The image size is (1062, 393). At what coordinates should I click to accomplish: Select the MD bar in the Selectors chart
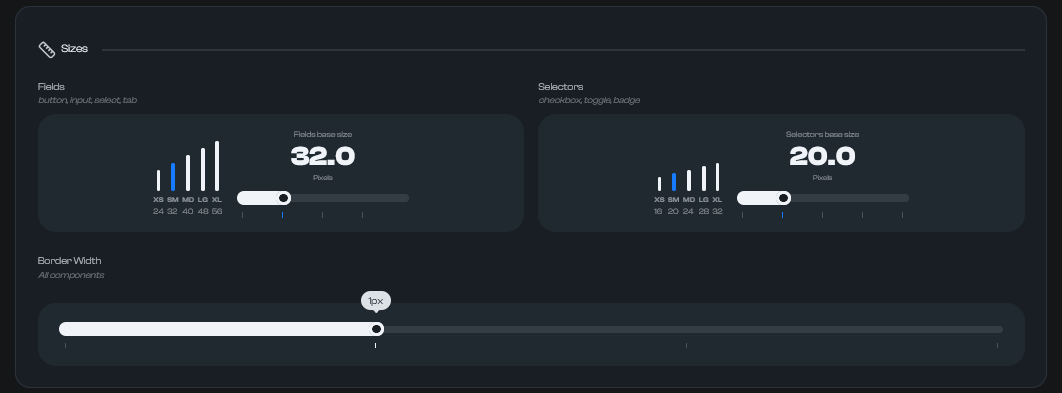click(x=689, y=180)
